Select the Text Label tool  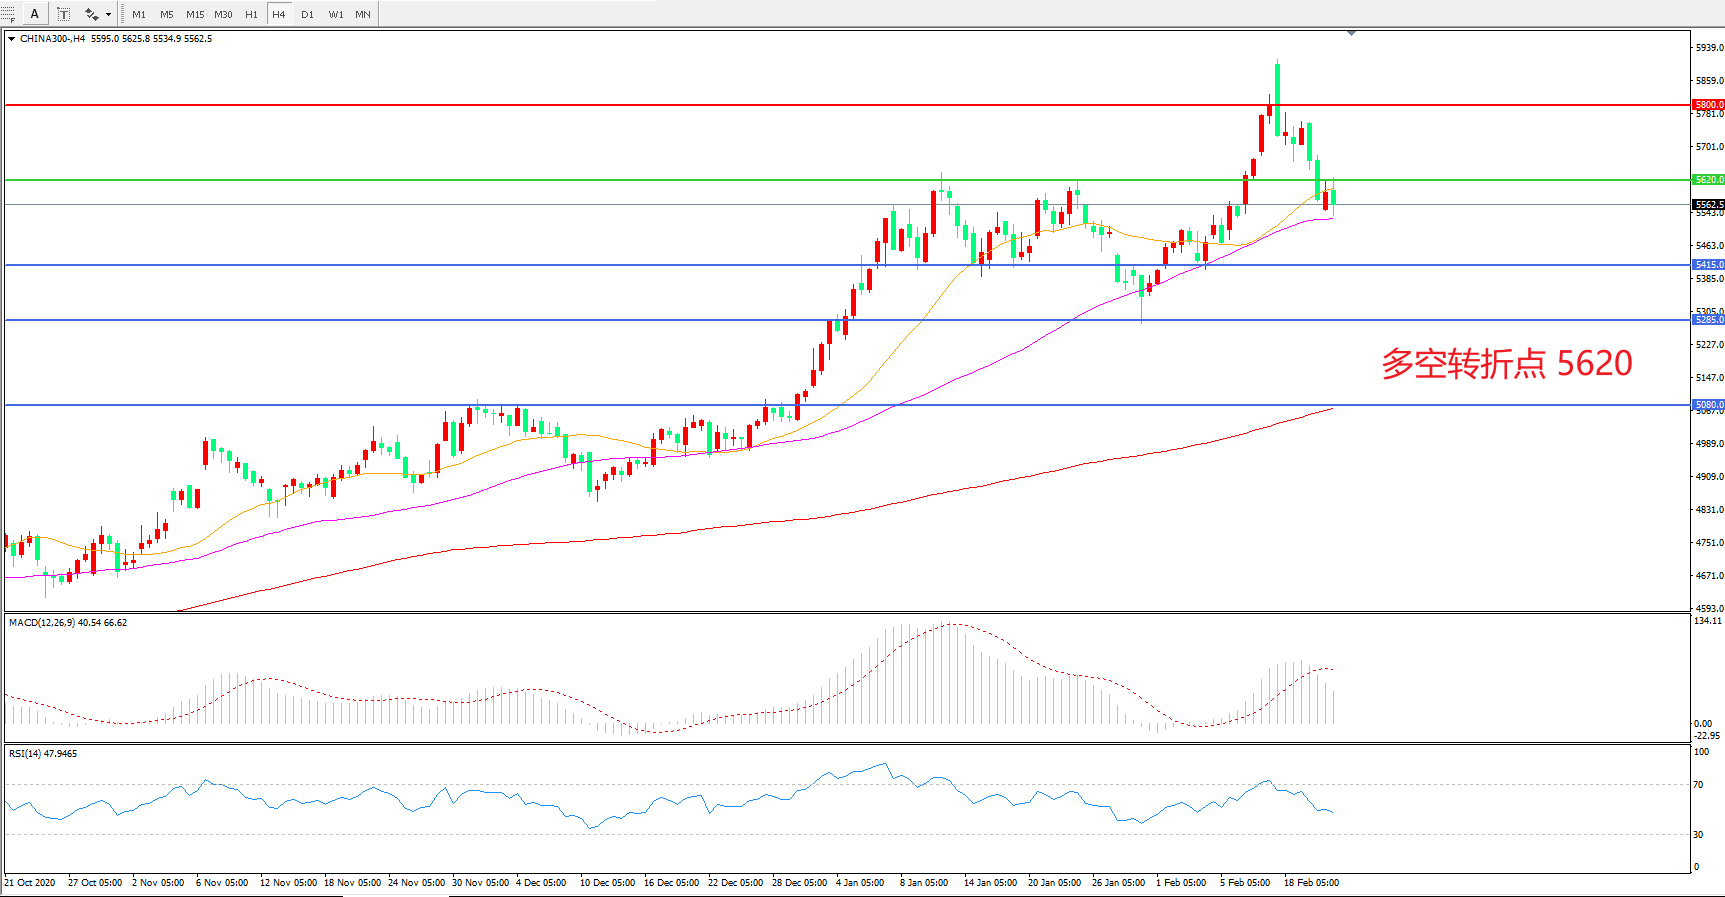click(63, 14)
